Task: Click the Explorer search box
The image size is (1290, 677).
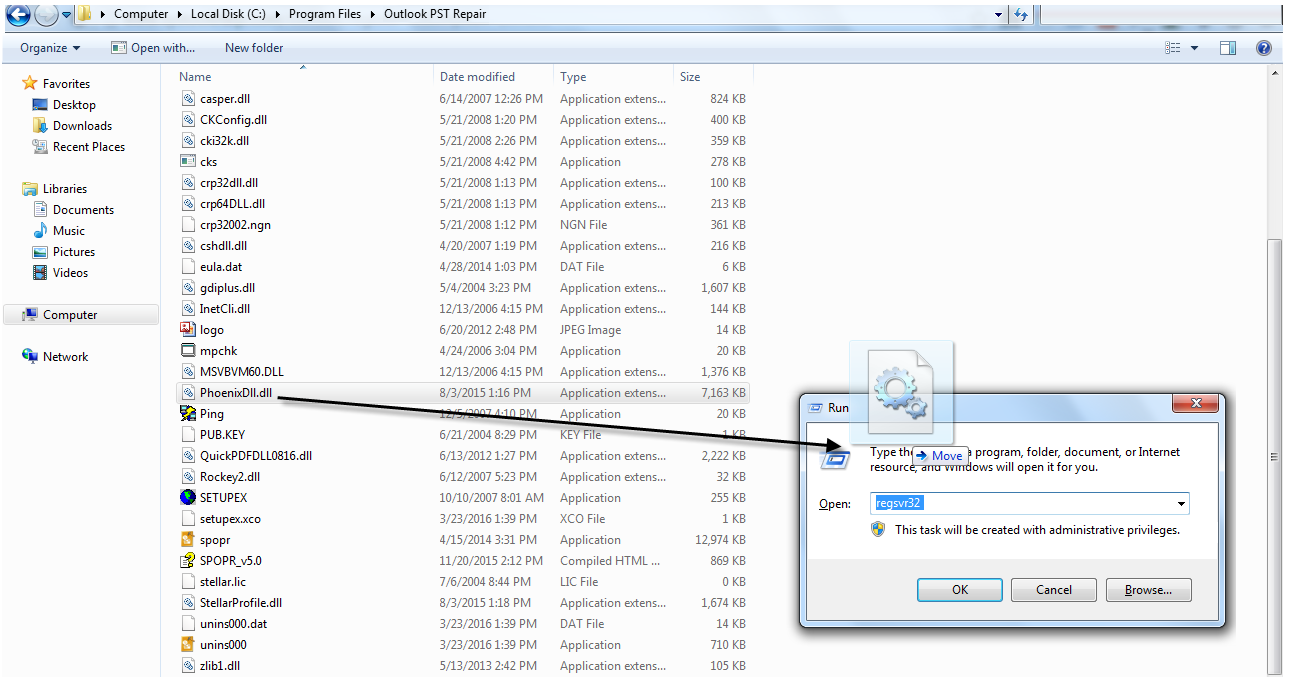Action: pos(1159,15)
